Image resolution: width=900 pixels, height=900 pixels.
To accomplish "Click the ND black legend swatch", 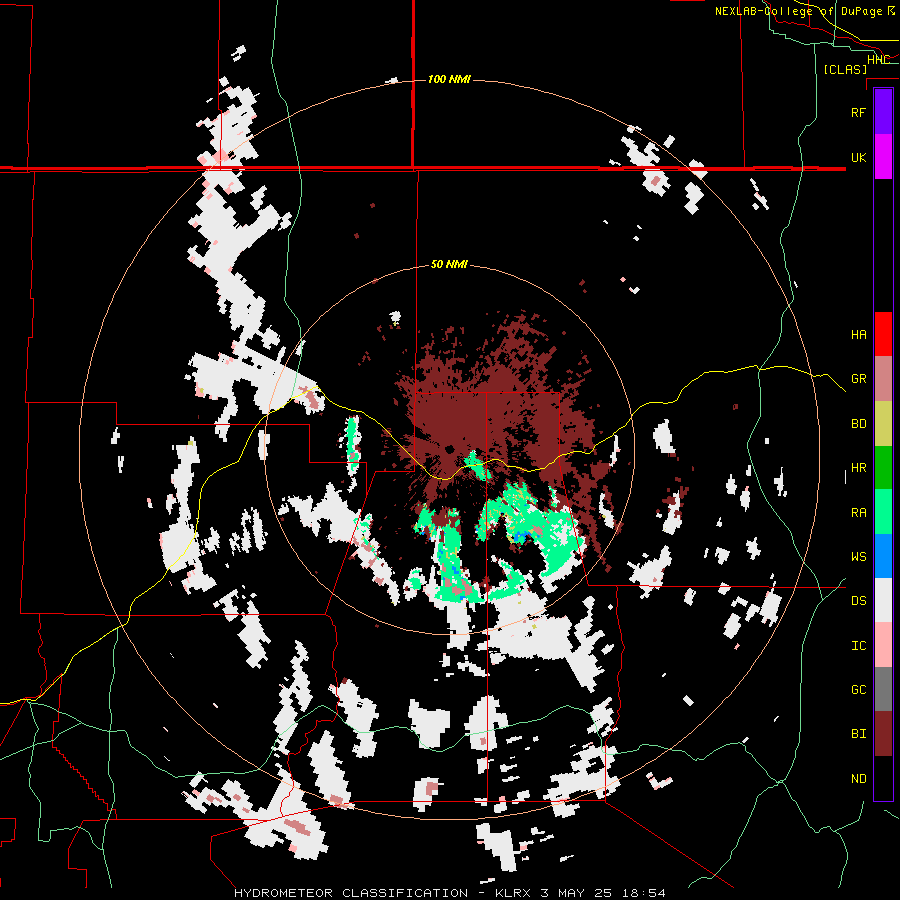I will pos(883,778).
